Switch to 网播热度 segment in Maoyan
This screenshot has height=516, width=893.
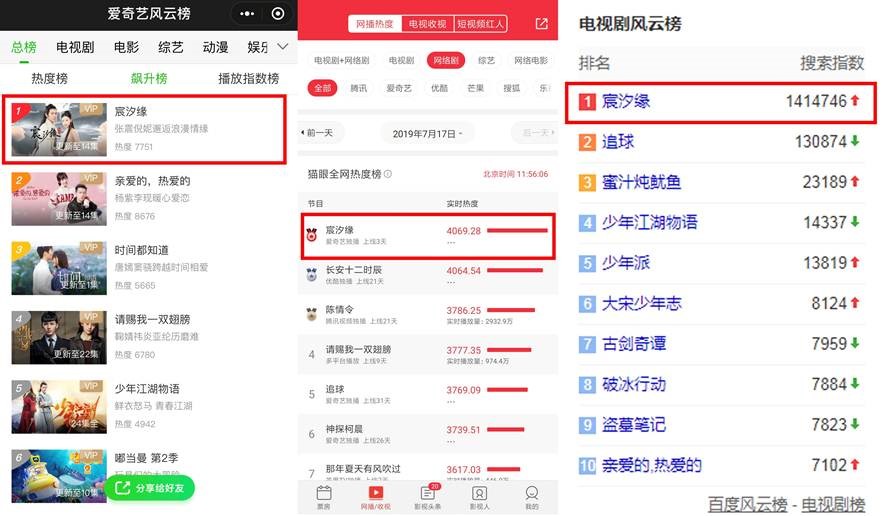click(x=374, y=24)
